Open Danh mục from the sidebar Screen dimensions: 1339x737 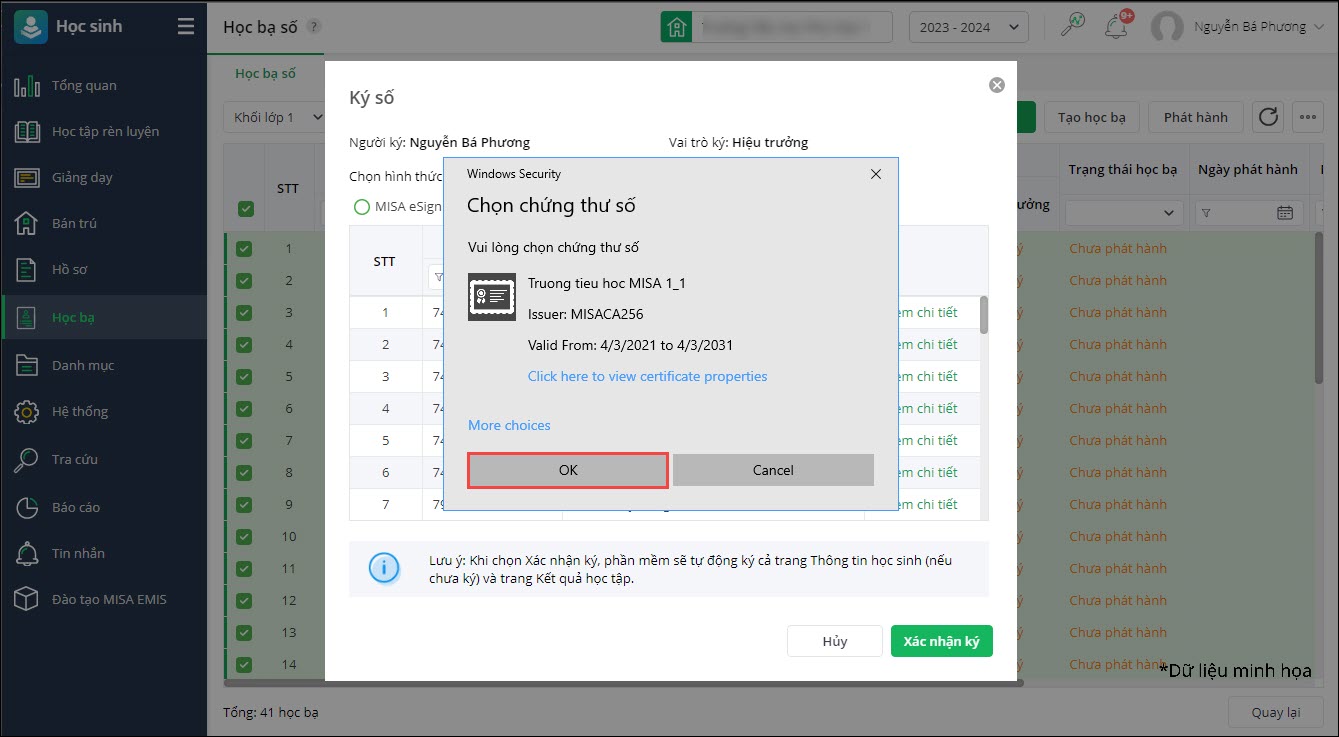[x=103, y=366]
